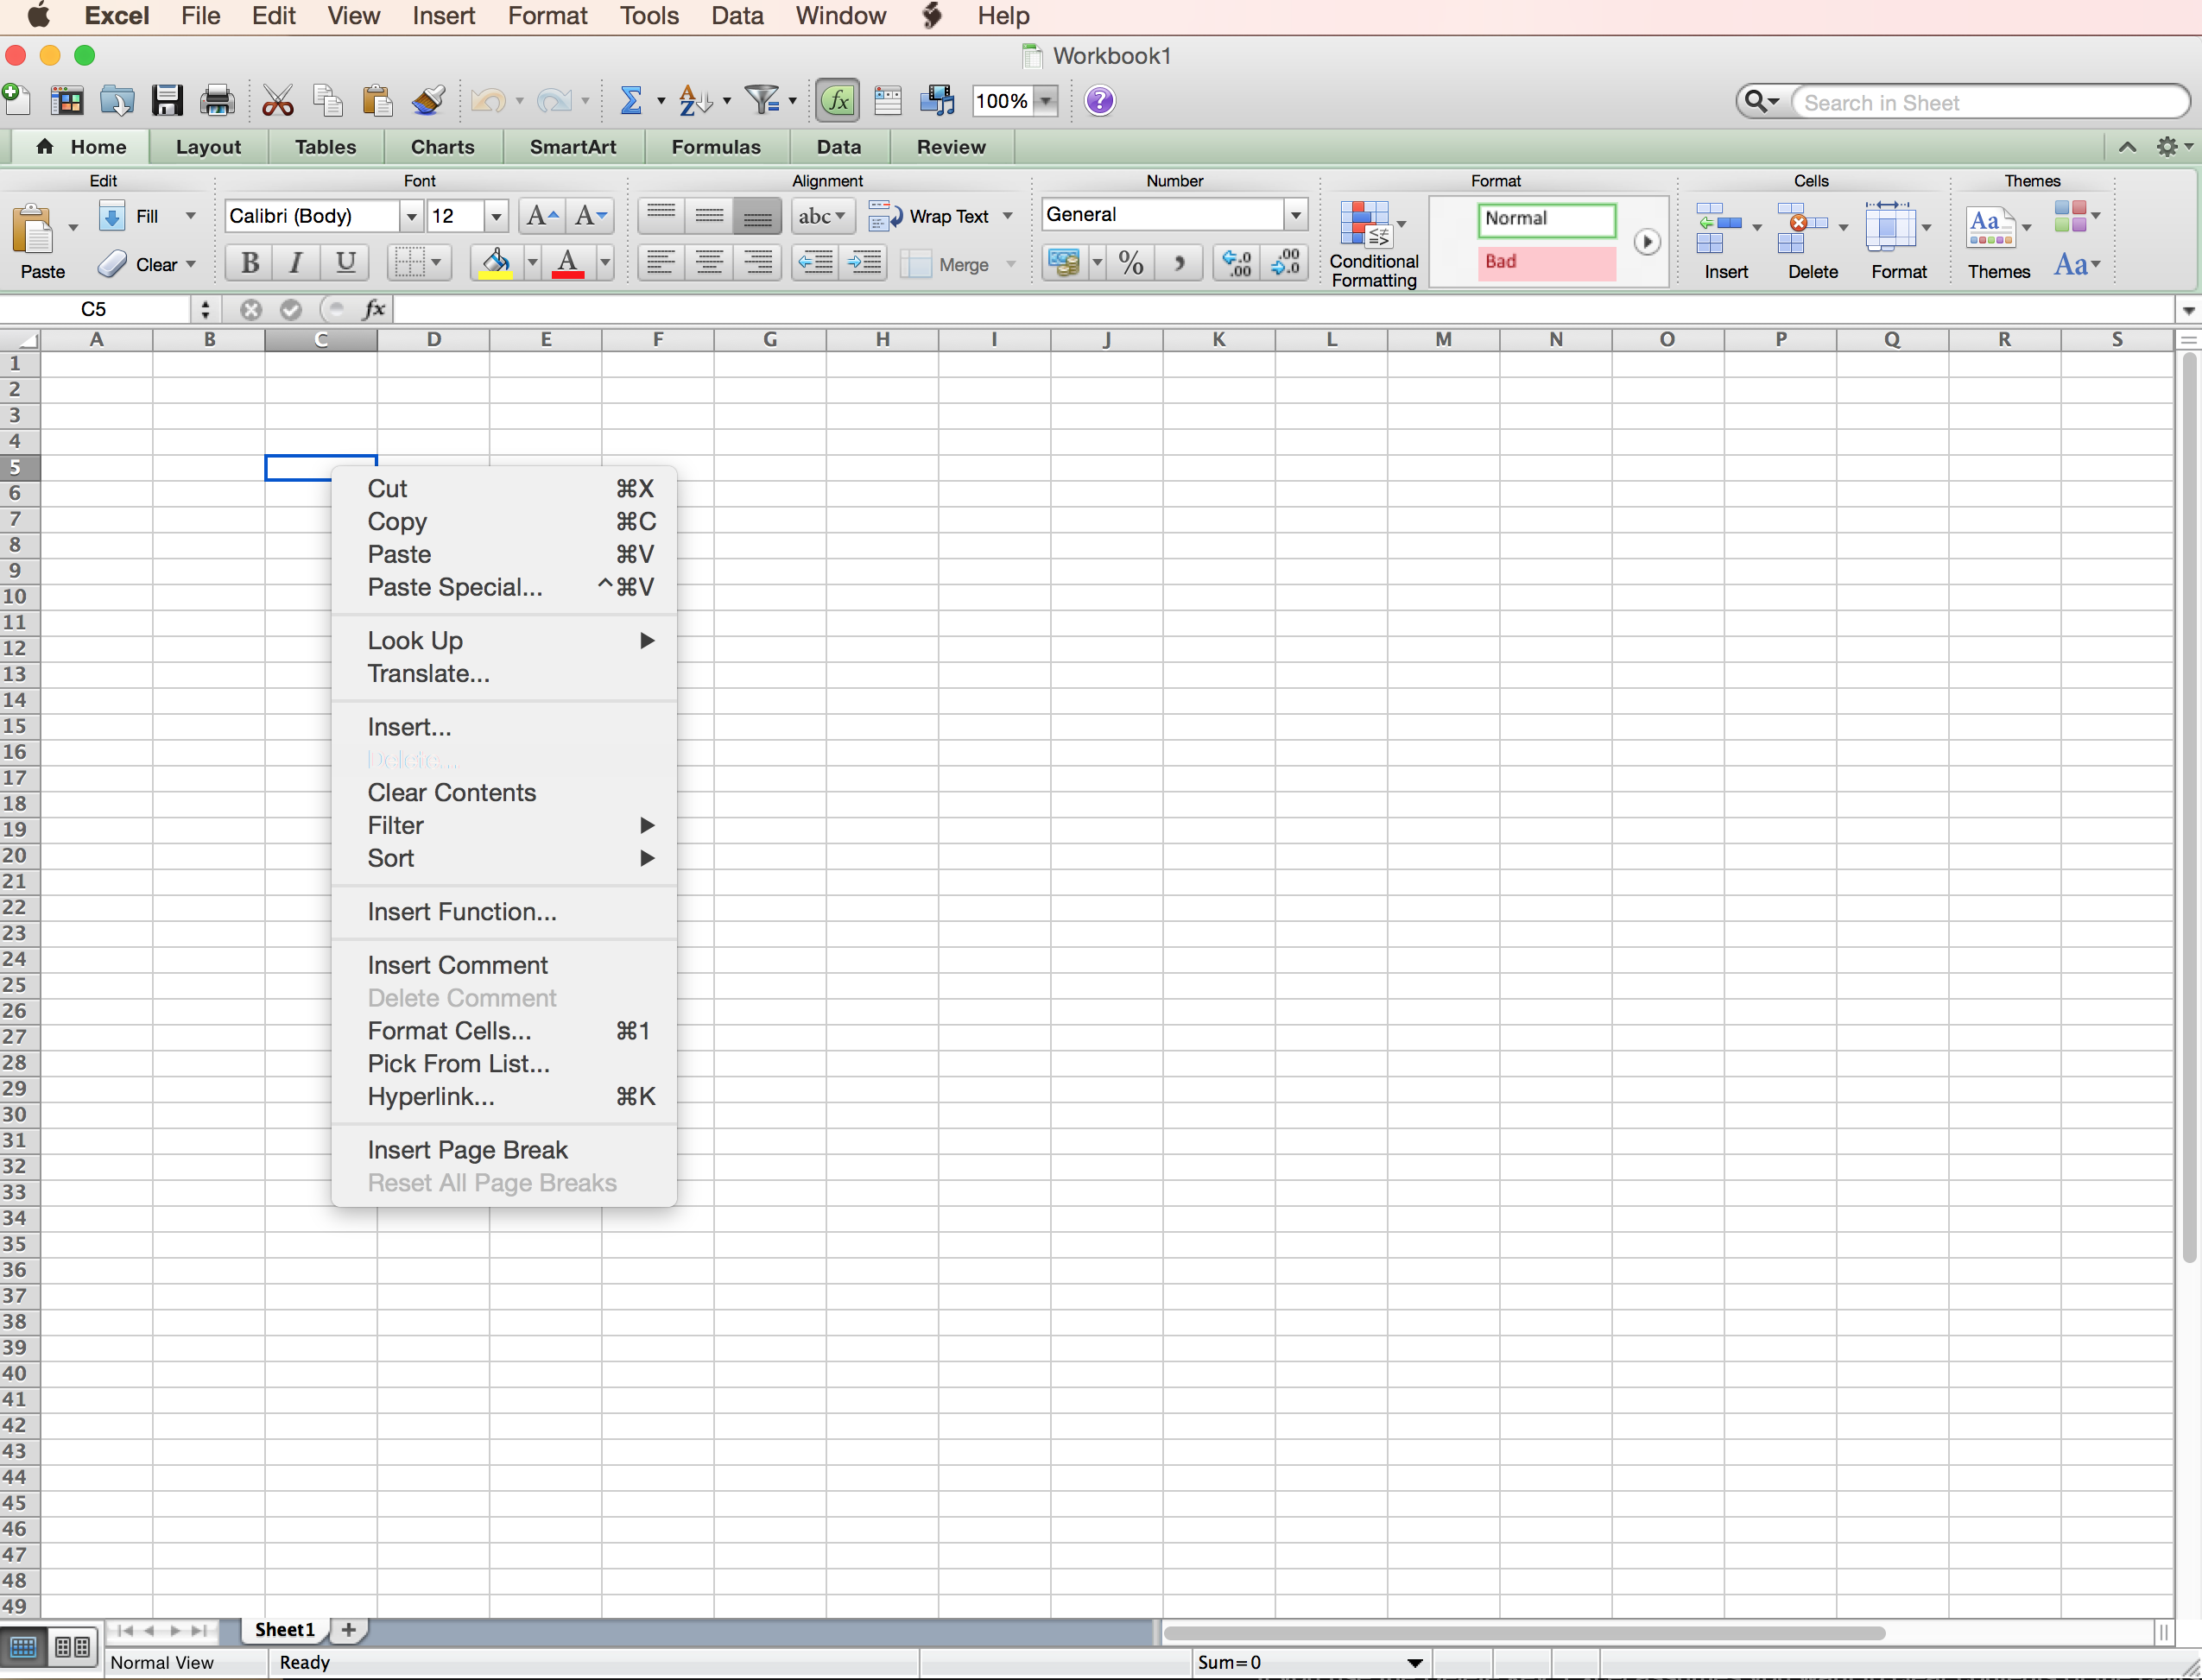Click the Insert Function icon in ribbon
Screen dimensions: 2202x1680
pyautogui.click(x=840, y=101)
